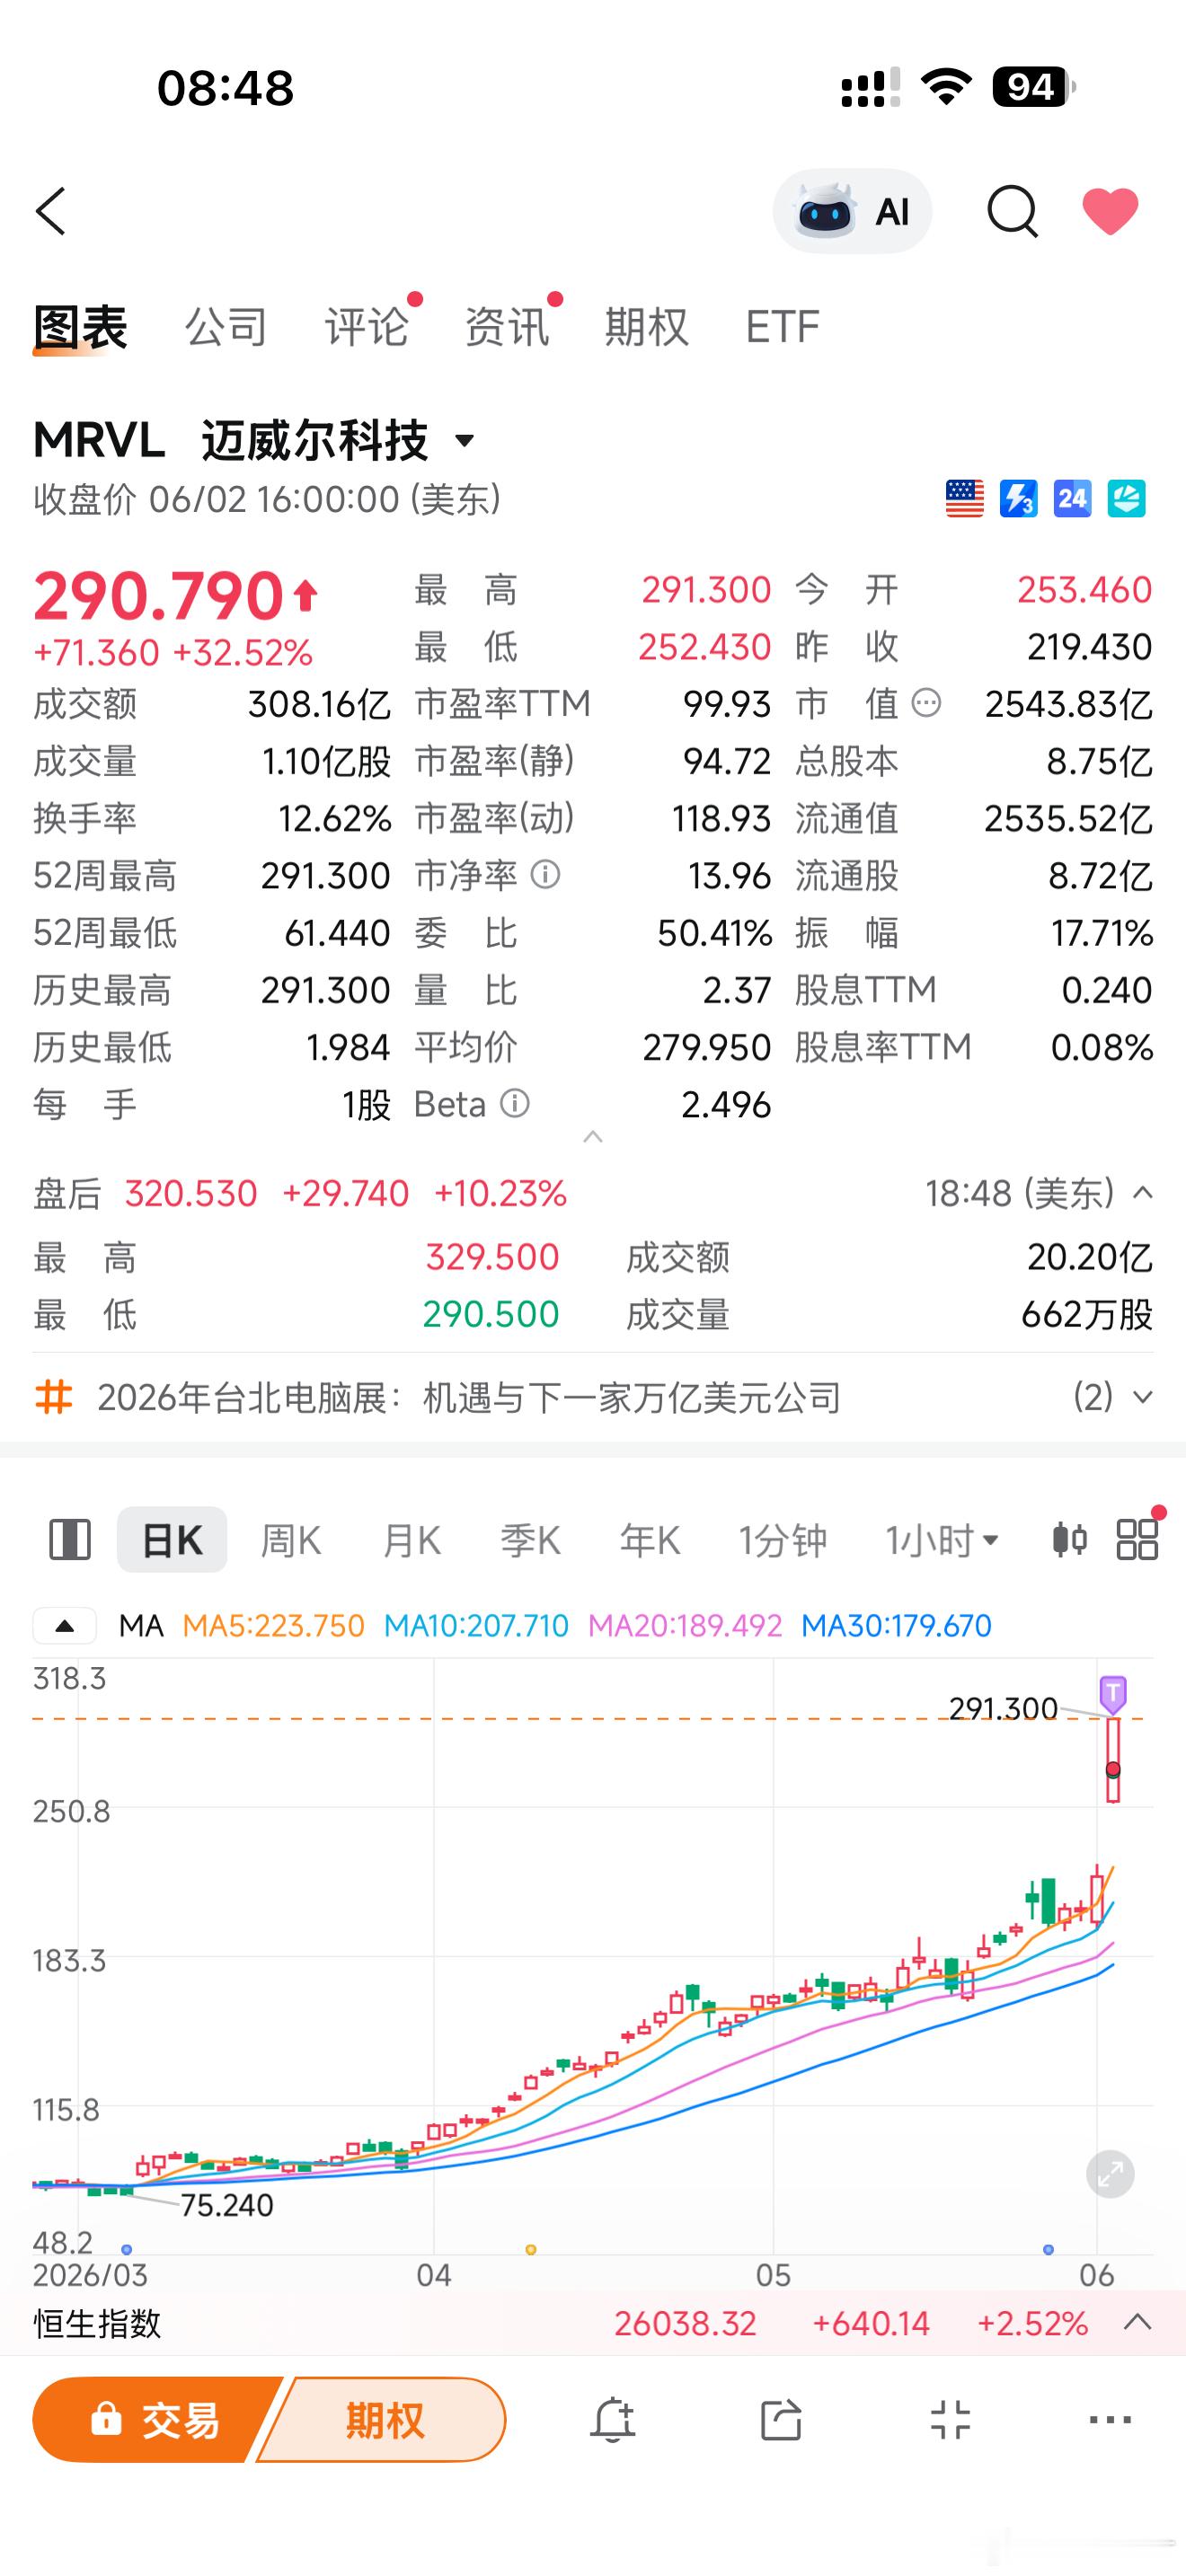Image resolution: width=1186 pixels, height=2576 pixels.
Task: Open the candlestick chart style icon
Action: coord(1069,1540)
